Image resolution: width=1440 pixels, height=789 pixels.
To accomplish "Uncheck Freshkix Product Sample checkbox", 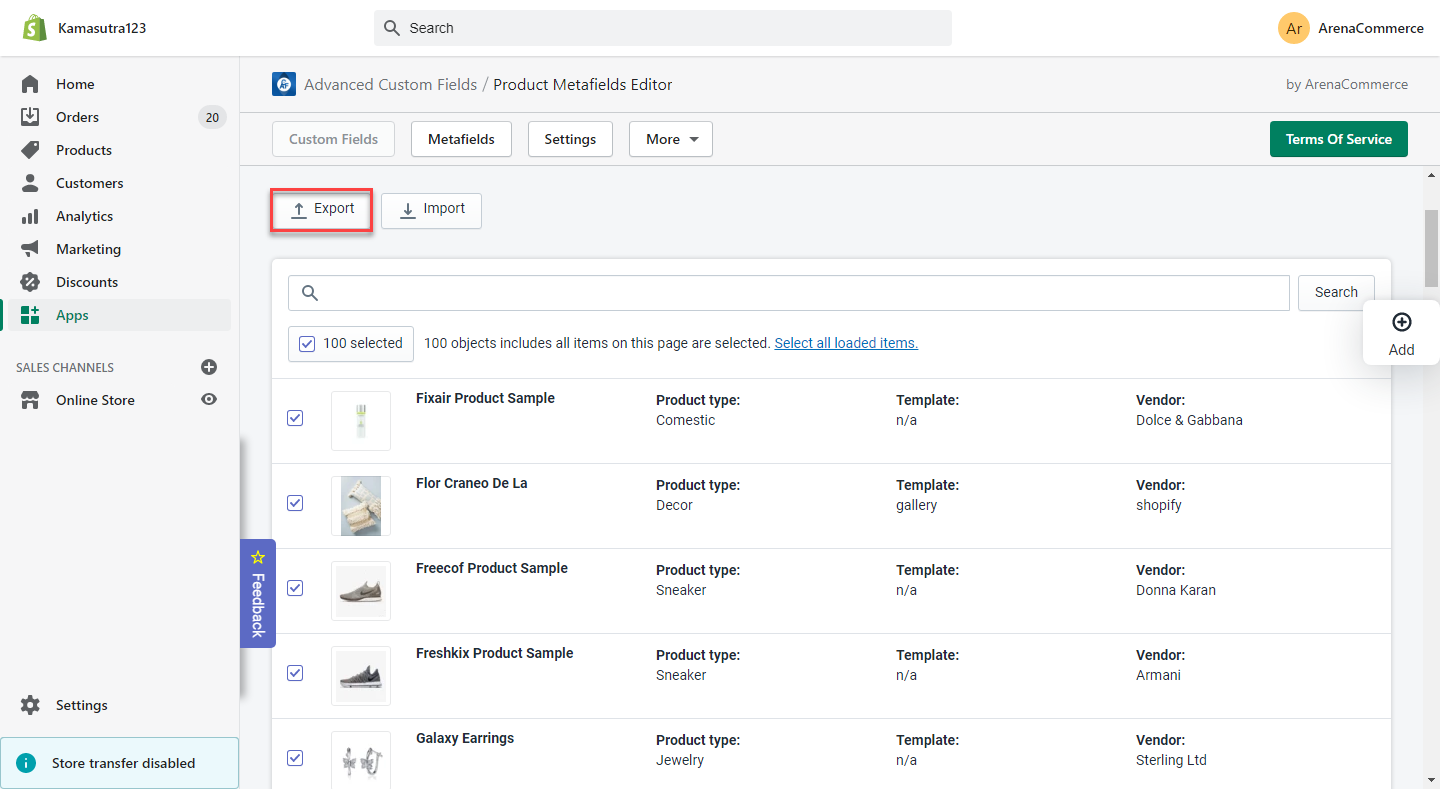I will coord(295,673).
